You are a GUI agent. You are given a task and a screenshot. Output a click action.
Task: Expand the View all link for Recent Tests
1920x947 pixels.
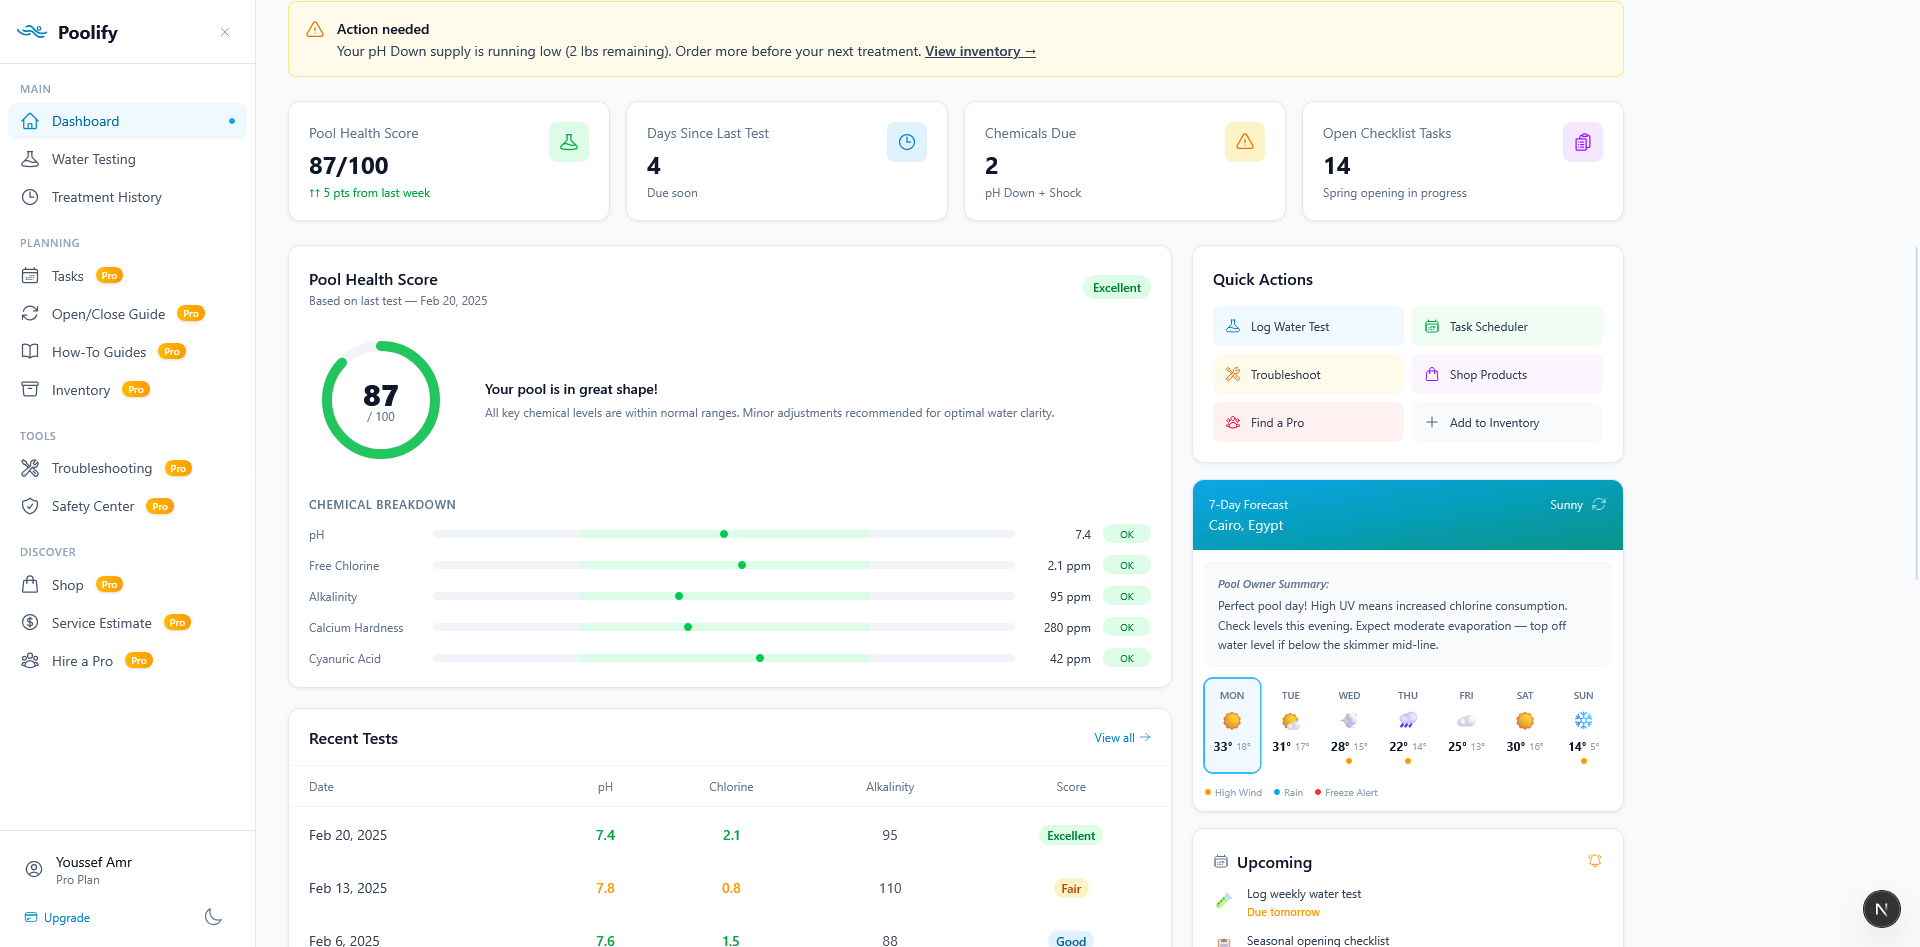click(1121, 738)
